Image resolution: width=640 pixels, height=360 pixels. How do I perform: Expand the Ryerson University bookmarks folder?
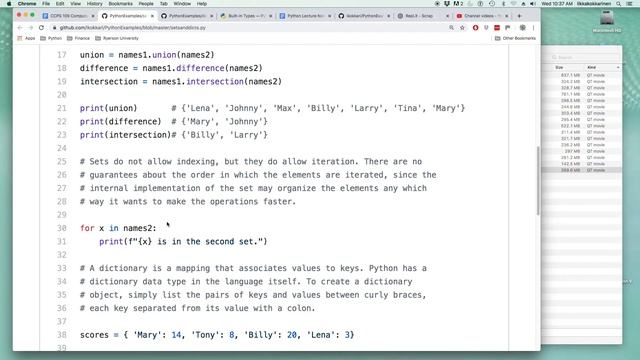point(117,38)
